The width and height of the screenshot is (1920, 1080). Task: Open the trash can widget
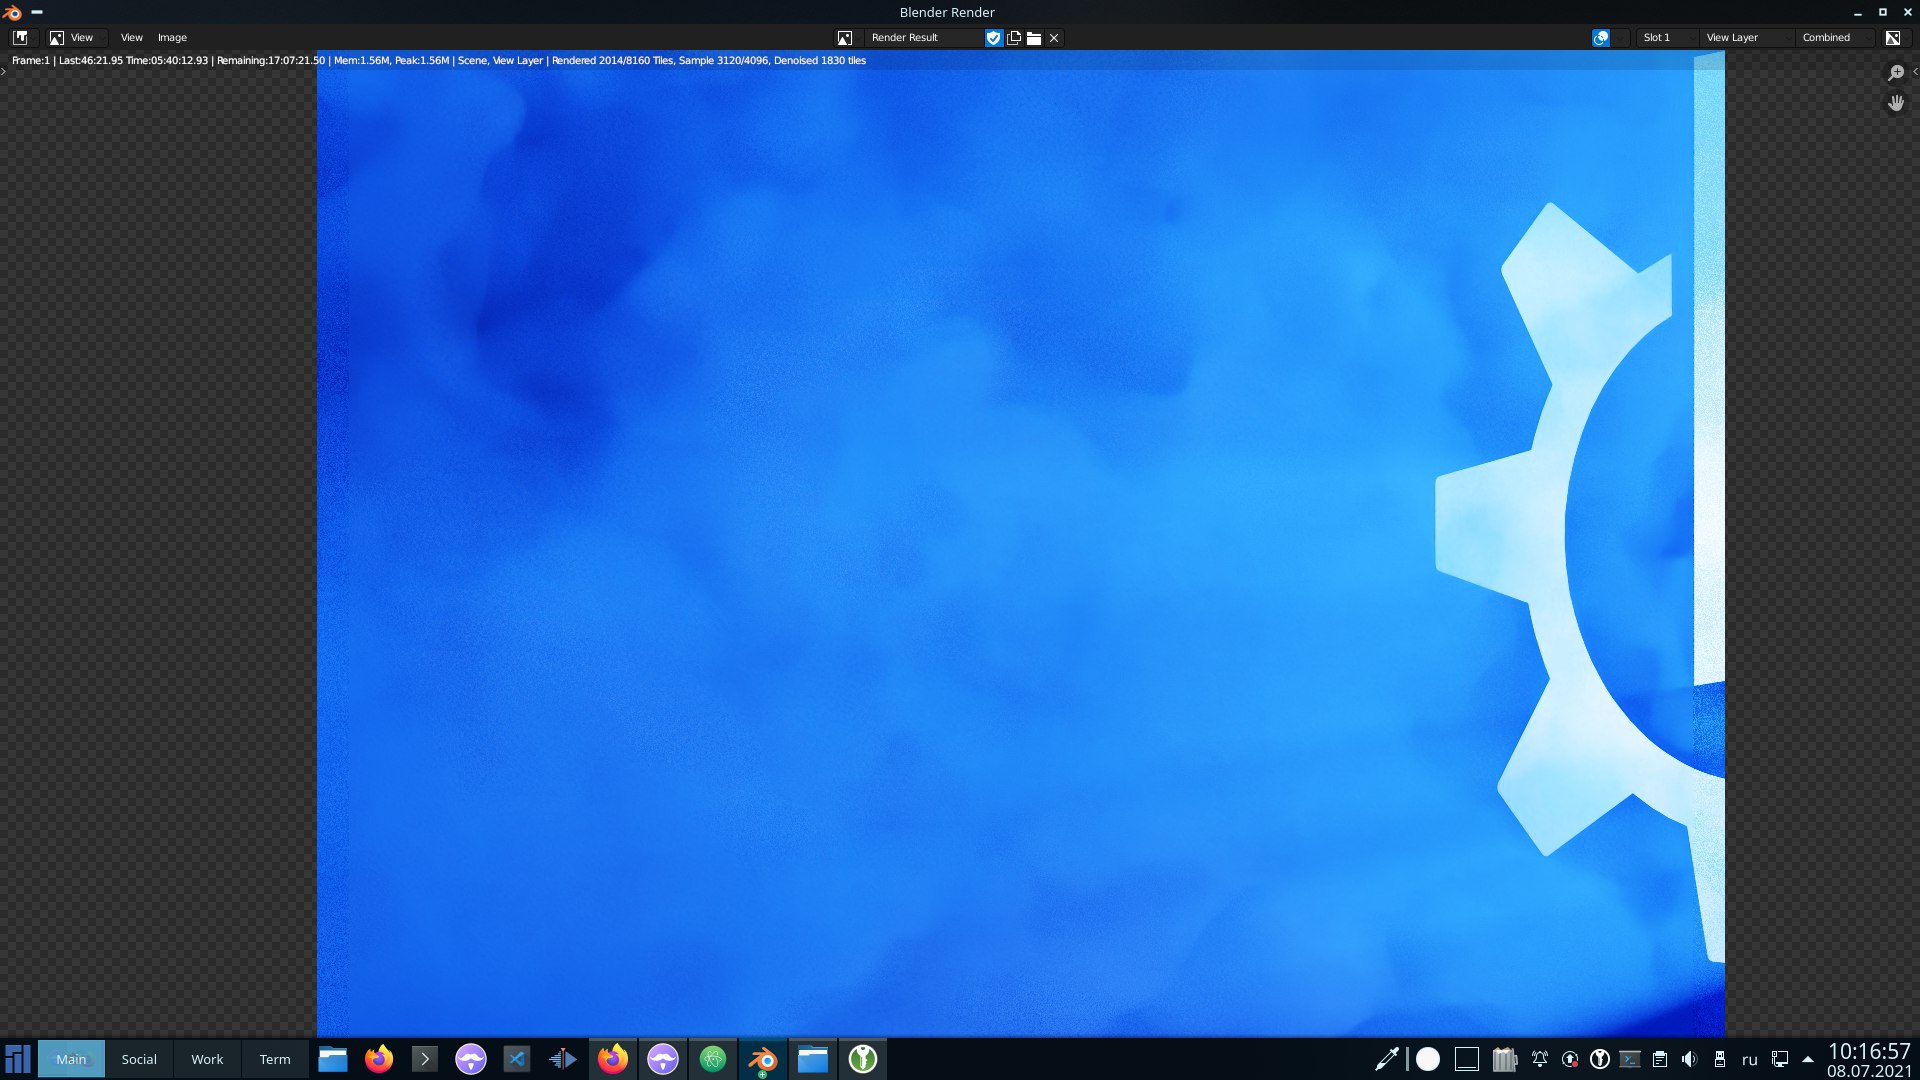(1505, 1059)
